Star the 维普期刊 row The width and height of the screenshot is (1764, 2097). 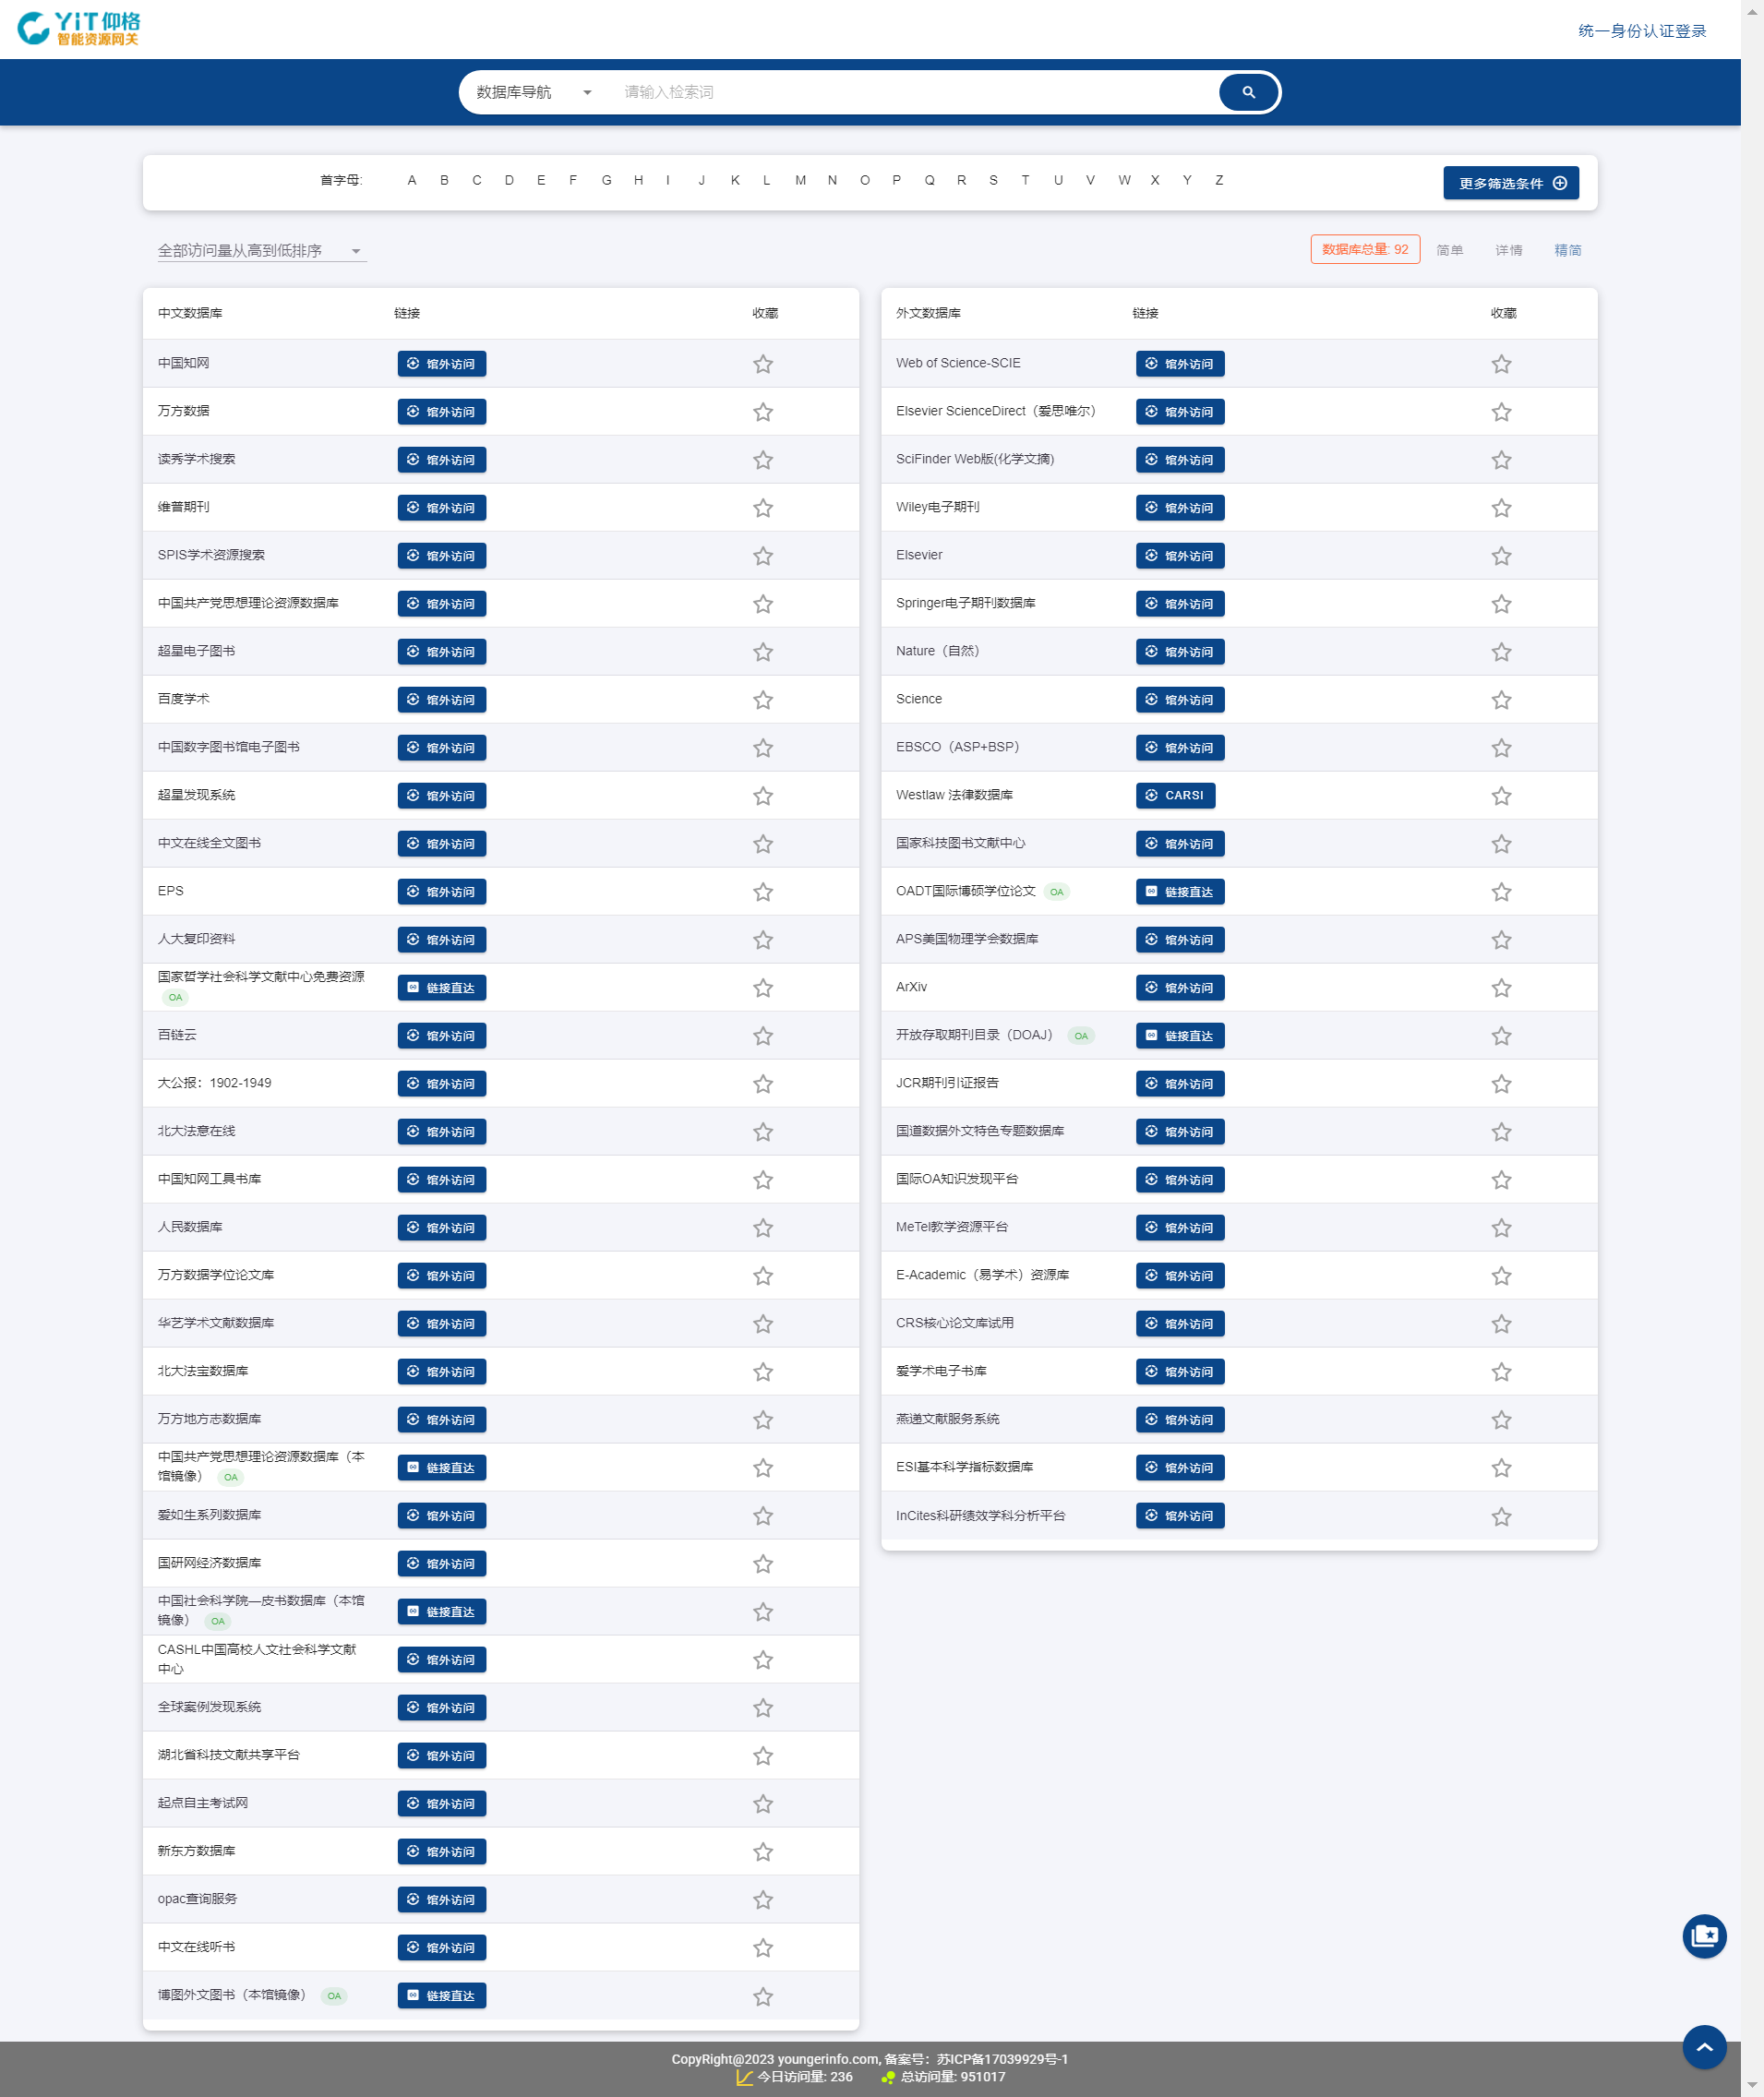click(x=763, y=508)
